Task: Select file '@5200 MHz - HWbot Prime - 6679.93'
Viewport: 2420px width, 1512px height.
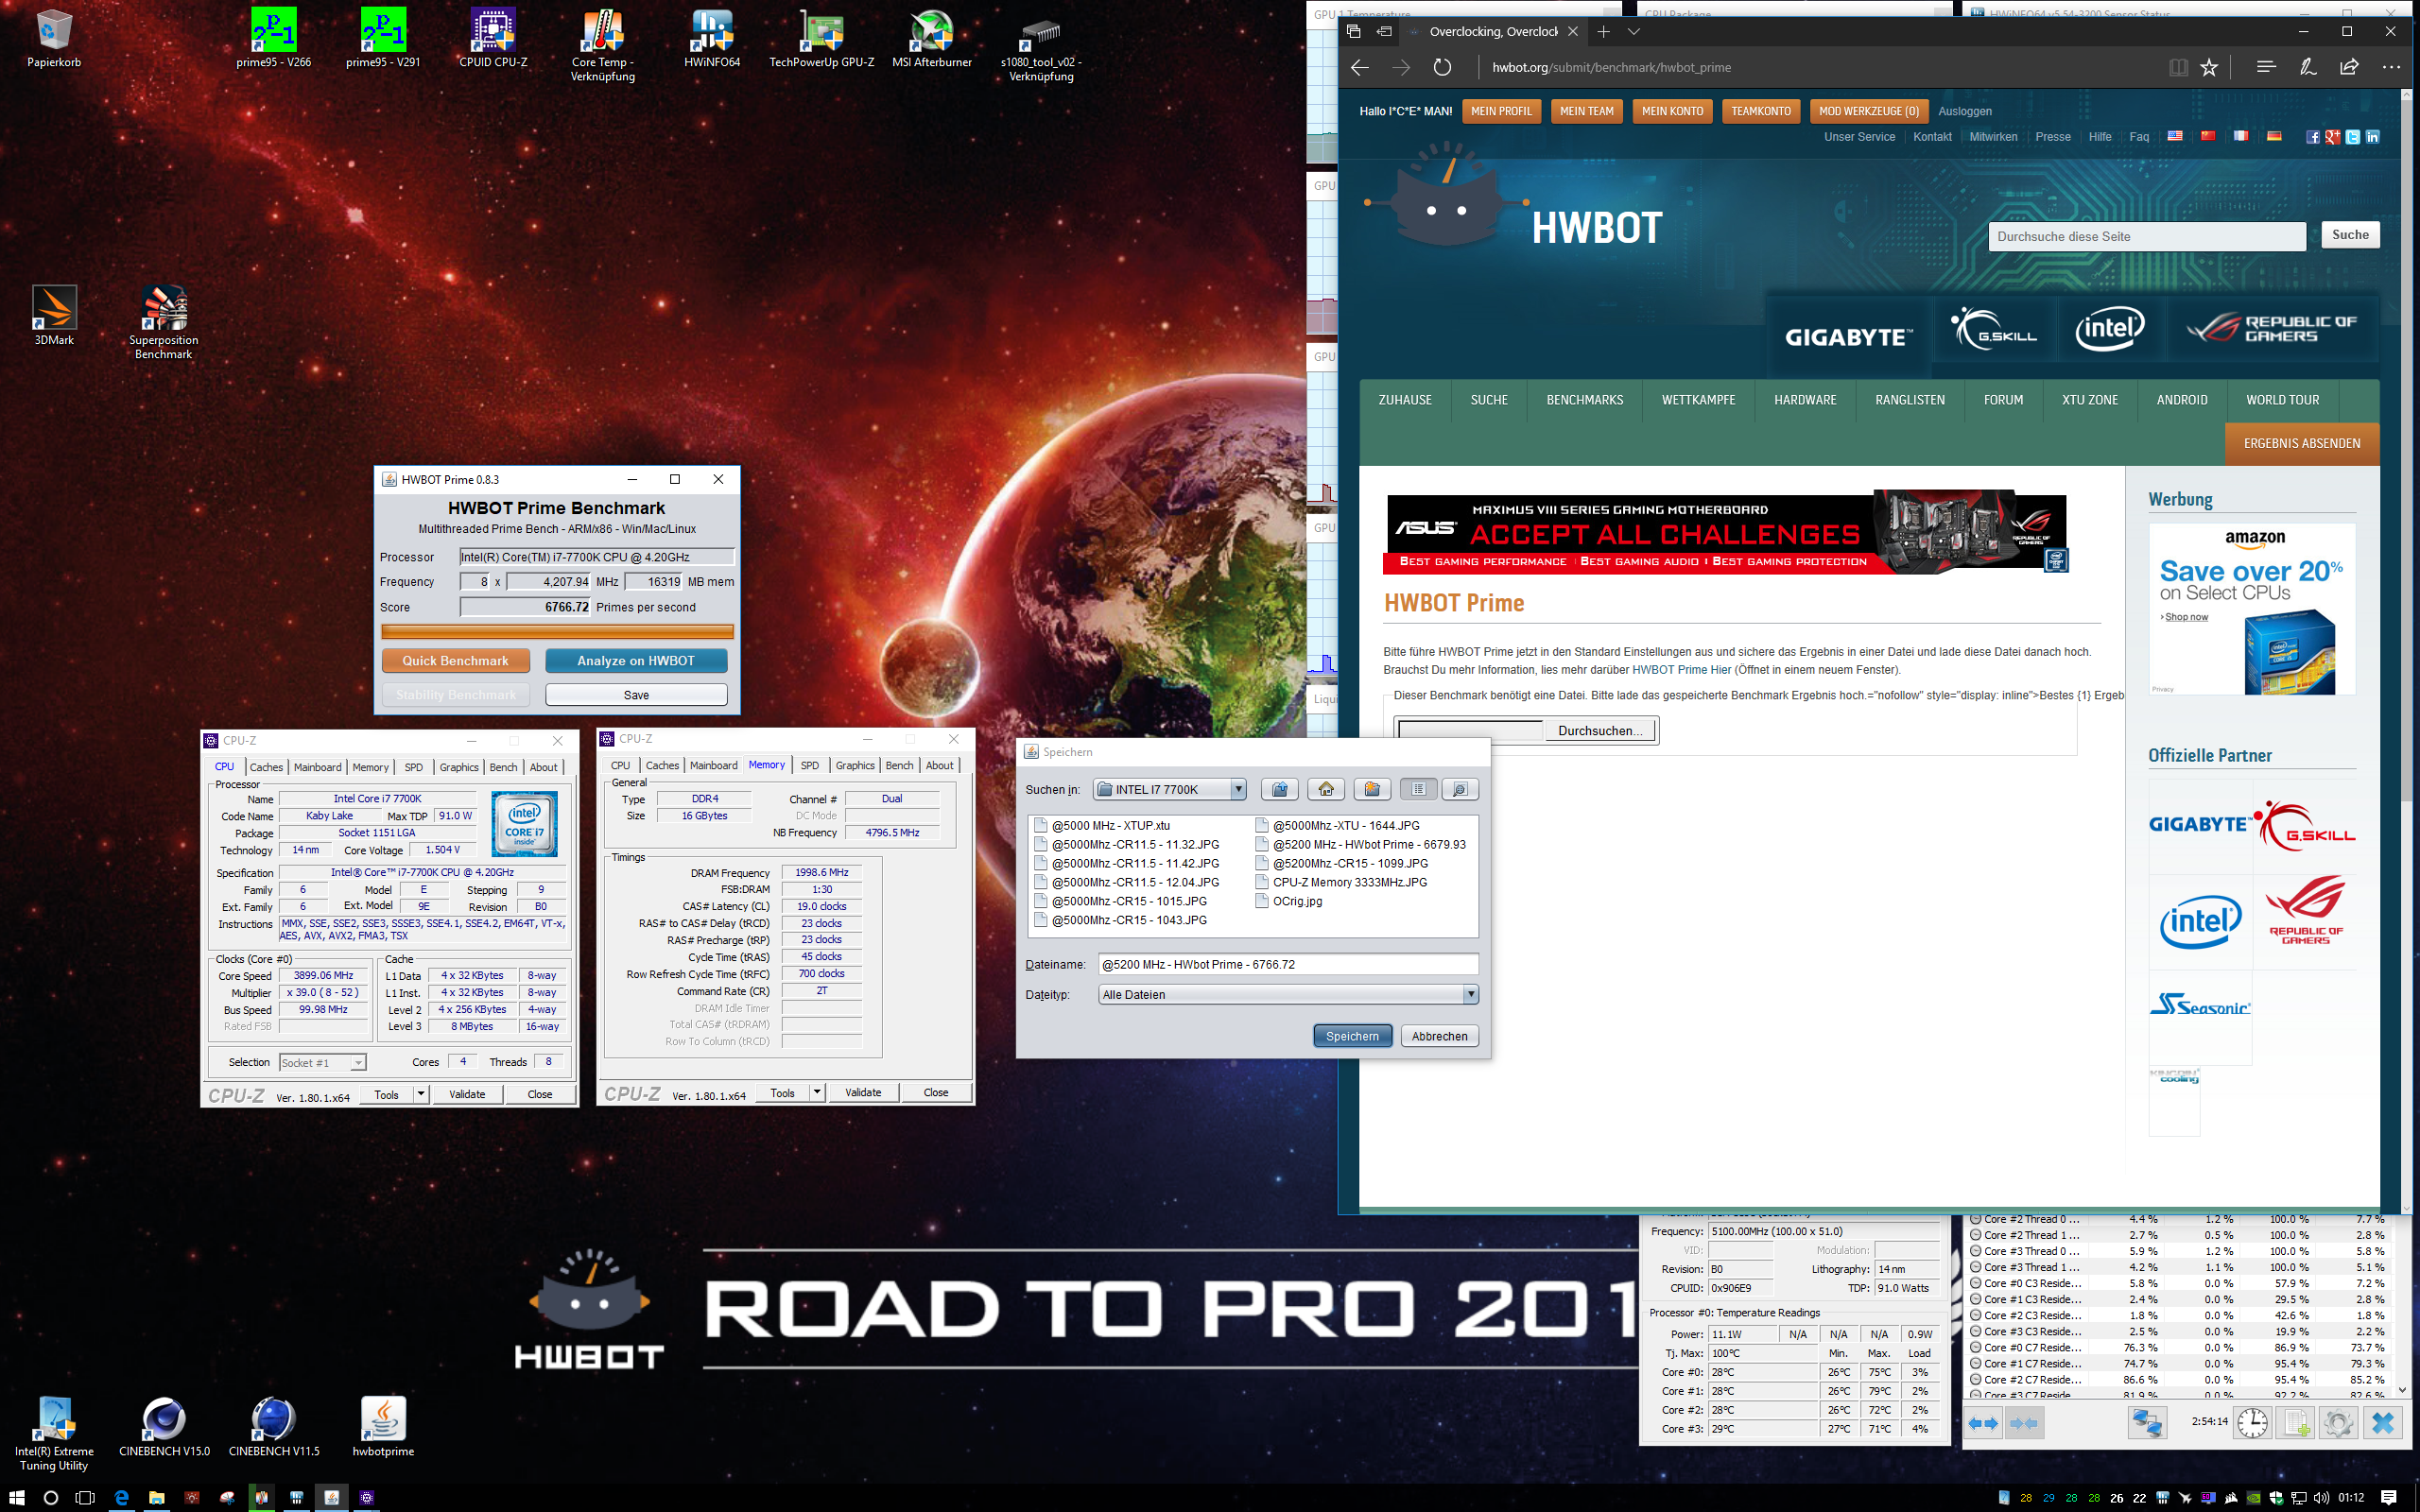Action: point(1360,844)
